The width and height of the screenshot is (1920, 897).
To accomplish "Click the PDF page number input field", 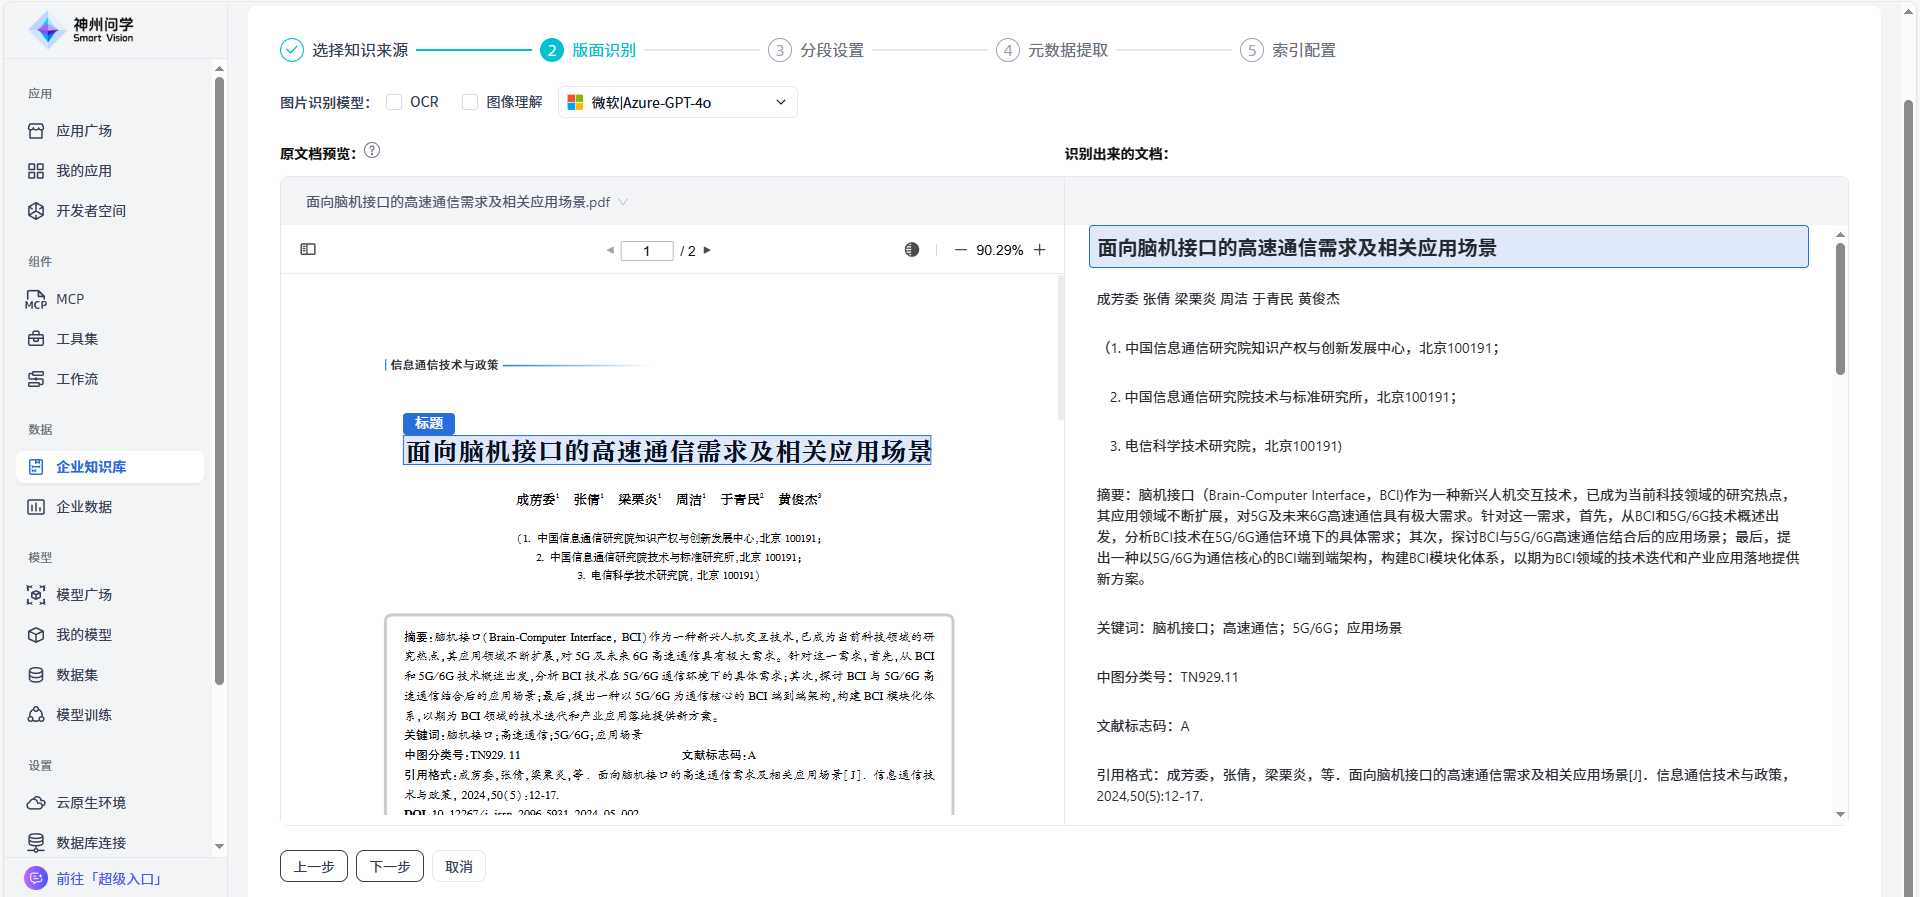I will click(646, 250).
